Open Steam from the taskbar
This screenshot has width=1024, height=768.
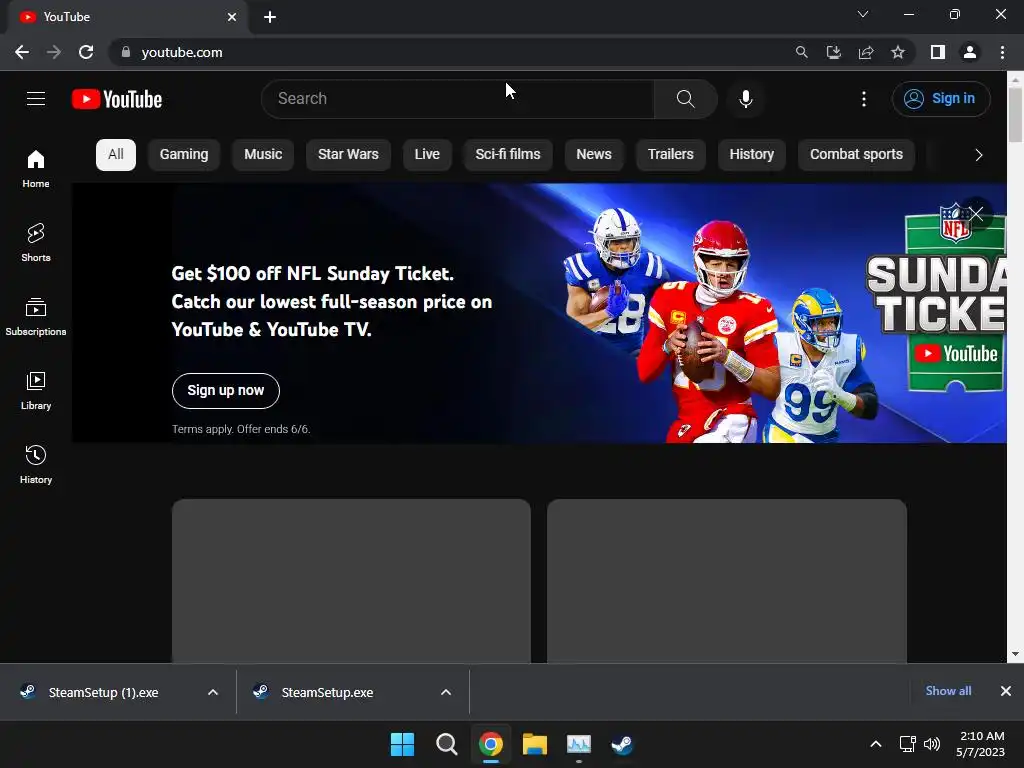[x=622, y=744]
